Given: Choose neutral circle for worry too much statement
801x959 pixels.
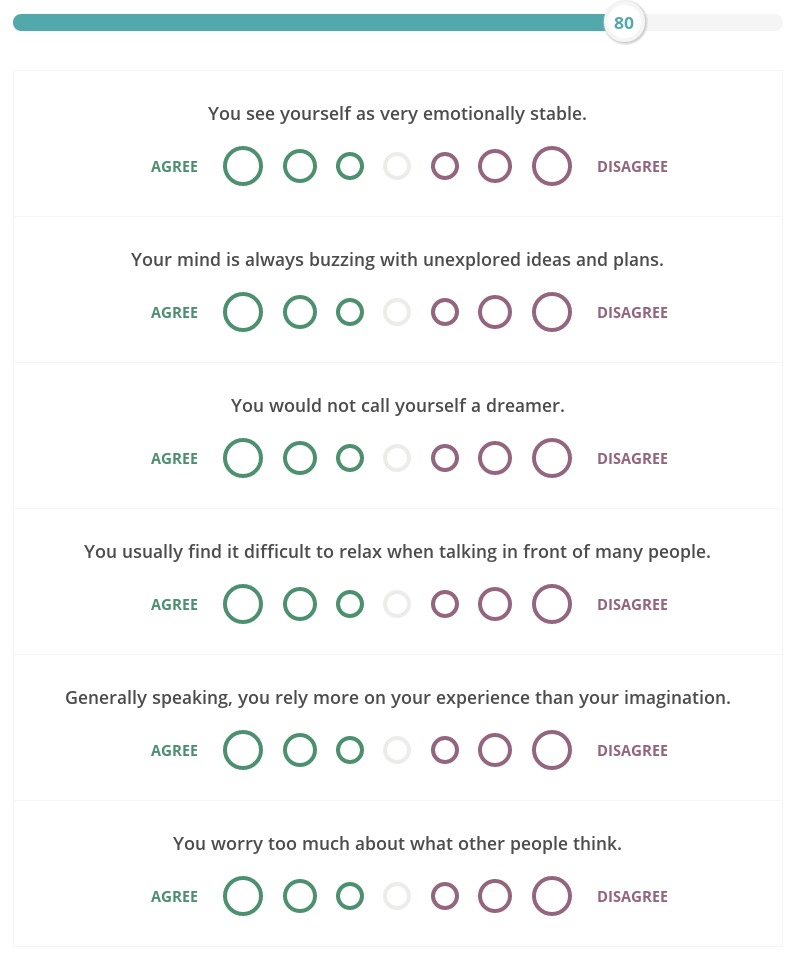Looking at the screenshot, I should click(397, 896).
